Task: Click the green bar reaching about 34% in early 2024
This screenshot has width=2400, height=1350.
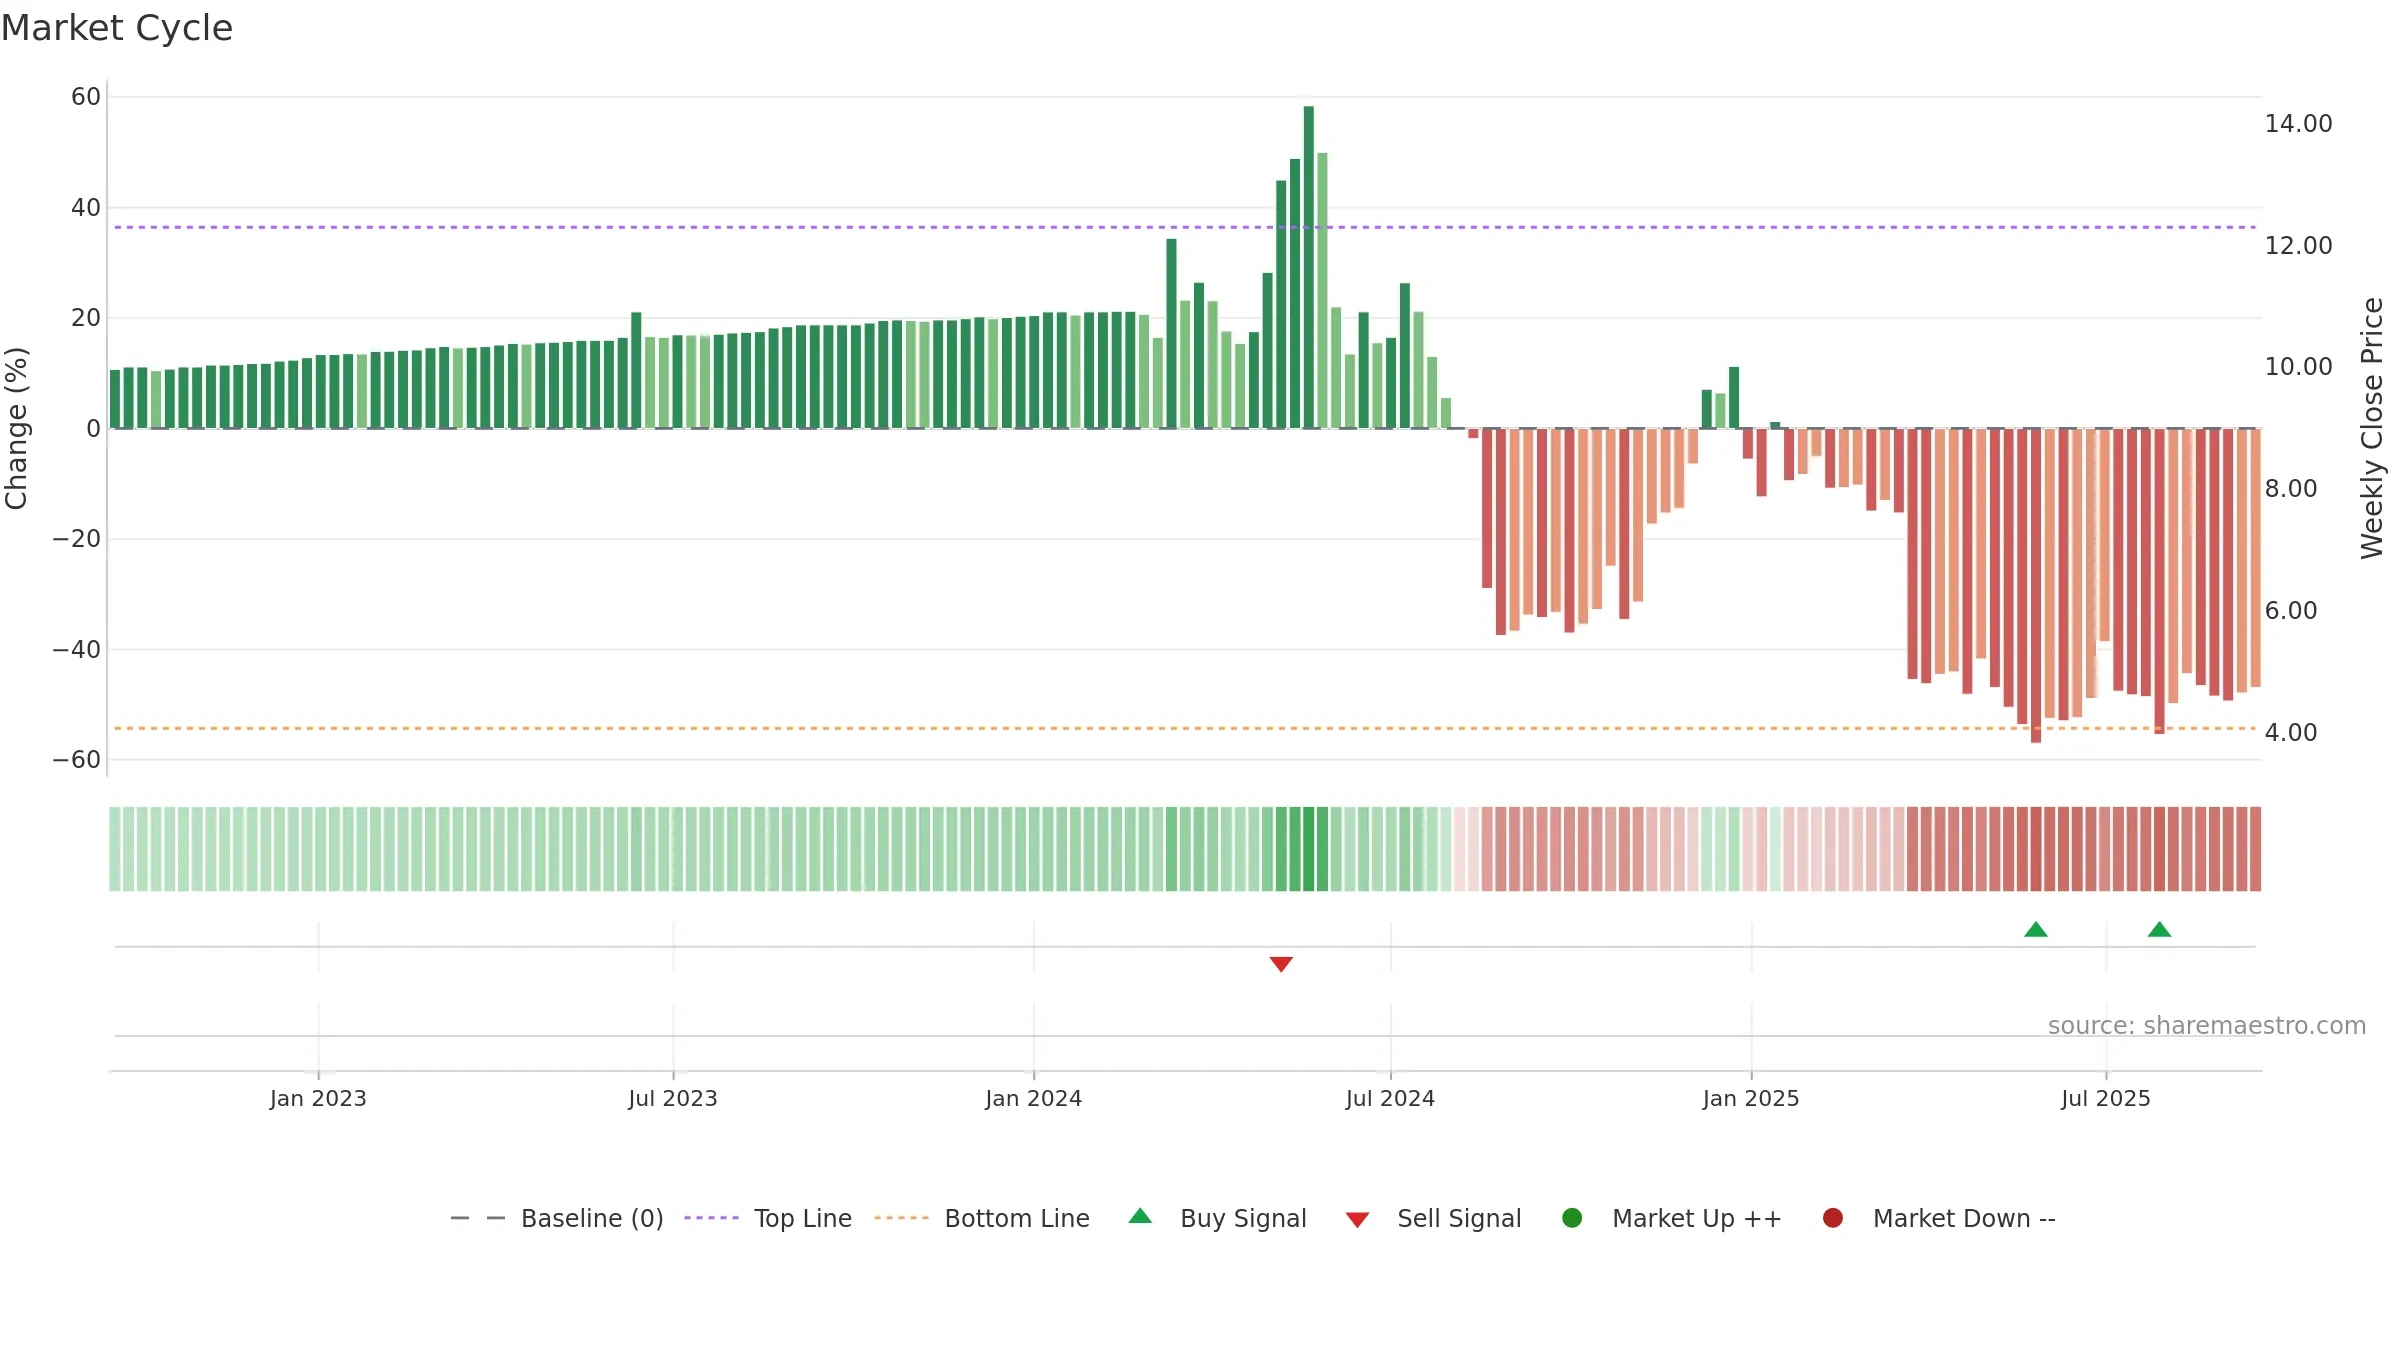Action: point(1171,333)
